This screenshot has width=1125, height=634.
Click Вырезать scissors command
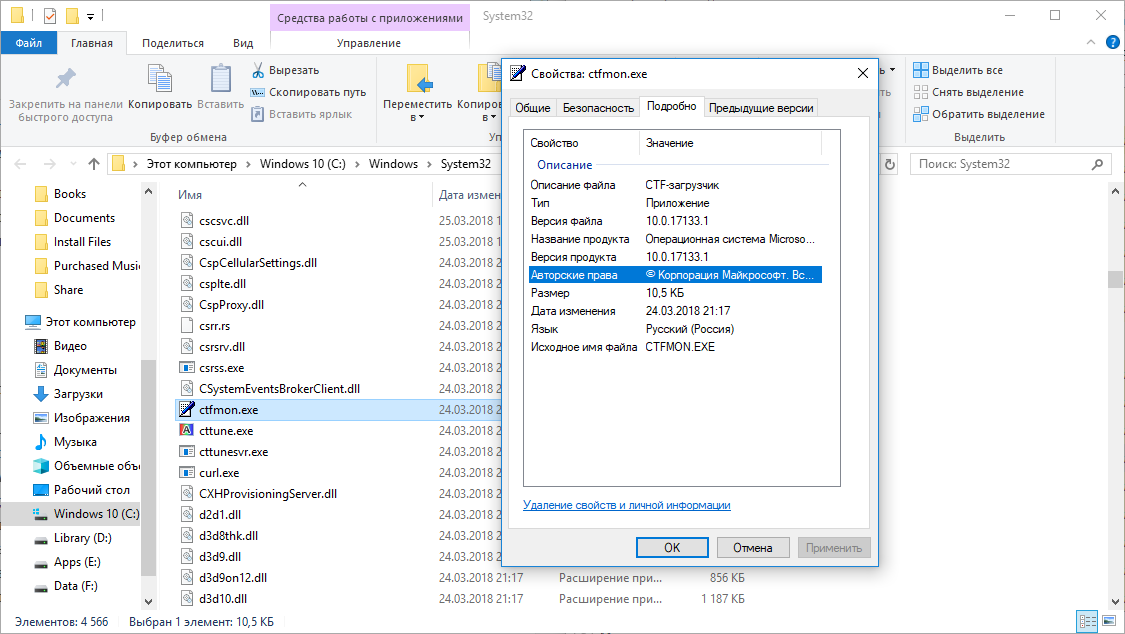(x=285, y=70)
